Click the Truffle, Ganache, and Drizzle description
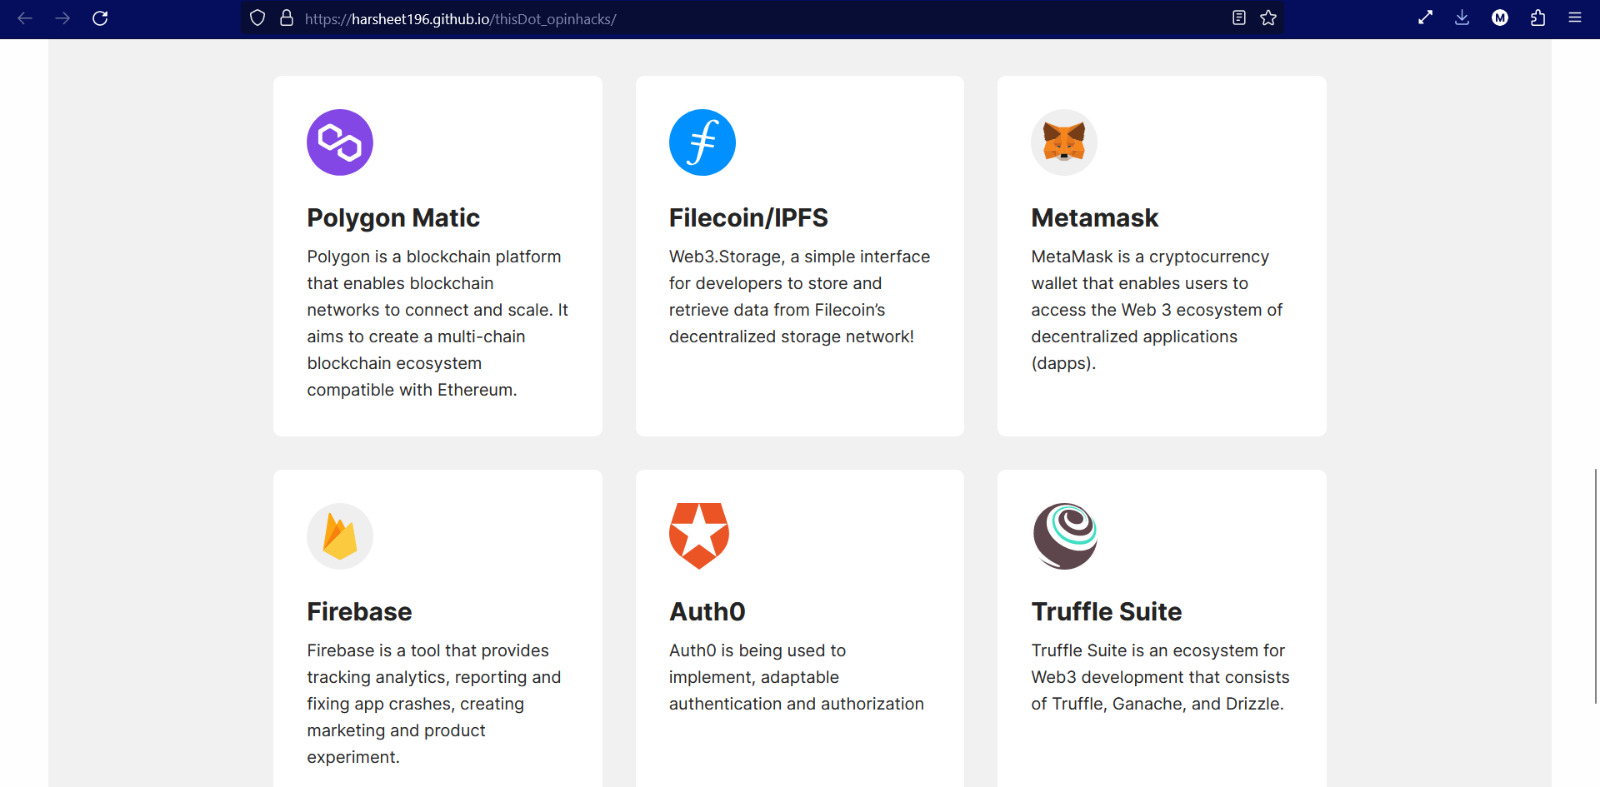 (1160, 677)
